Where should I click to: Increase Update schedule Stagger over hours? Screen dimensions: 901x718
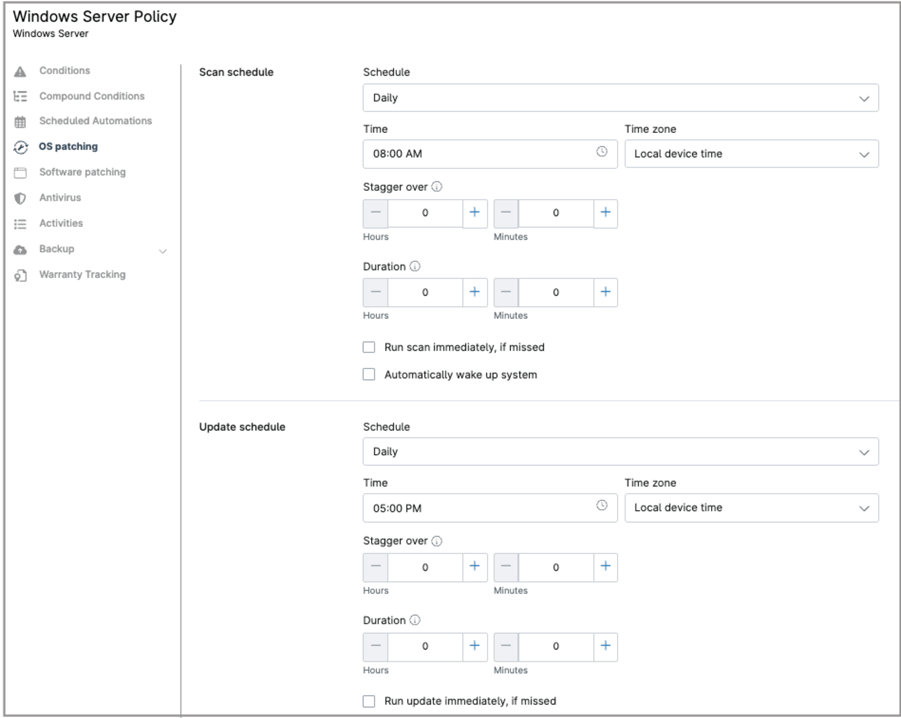pos(475,567)
